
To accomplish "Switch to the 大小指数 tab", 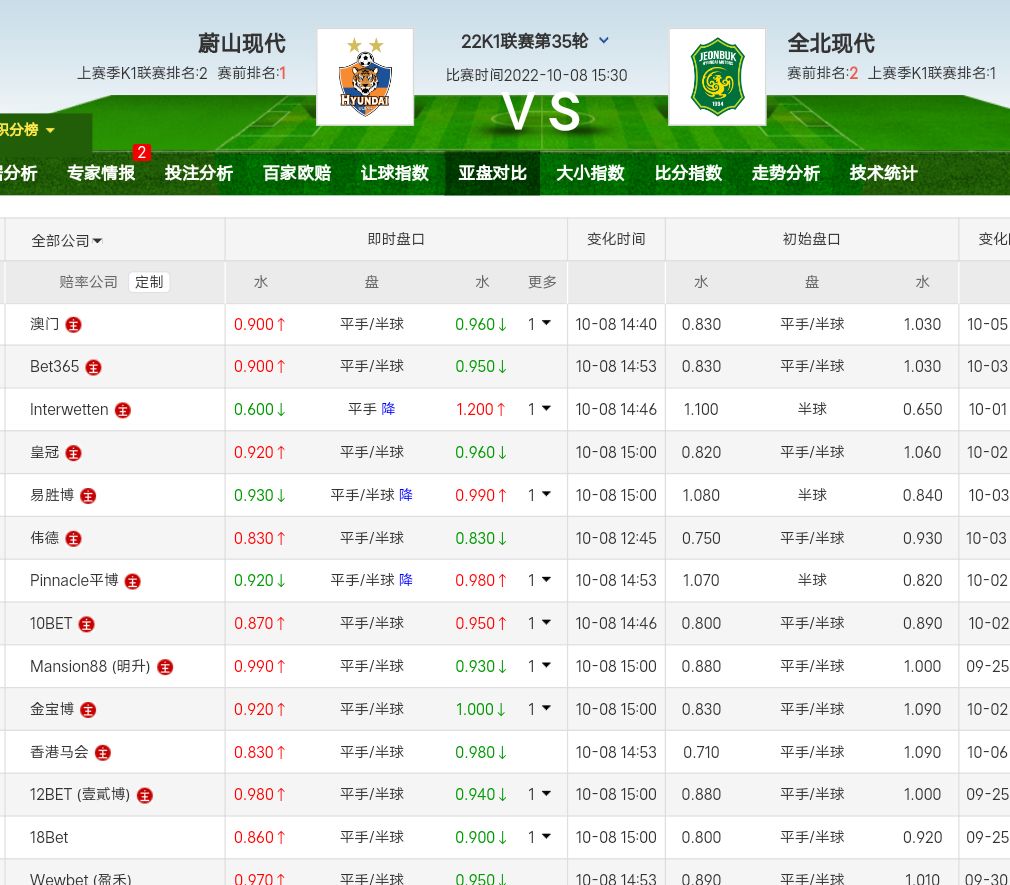I will (590, 173).
